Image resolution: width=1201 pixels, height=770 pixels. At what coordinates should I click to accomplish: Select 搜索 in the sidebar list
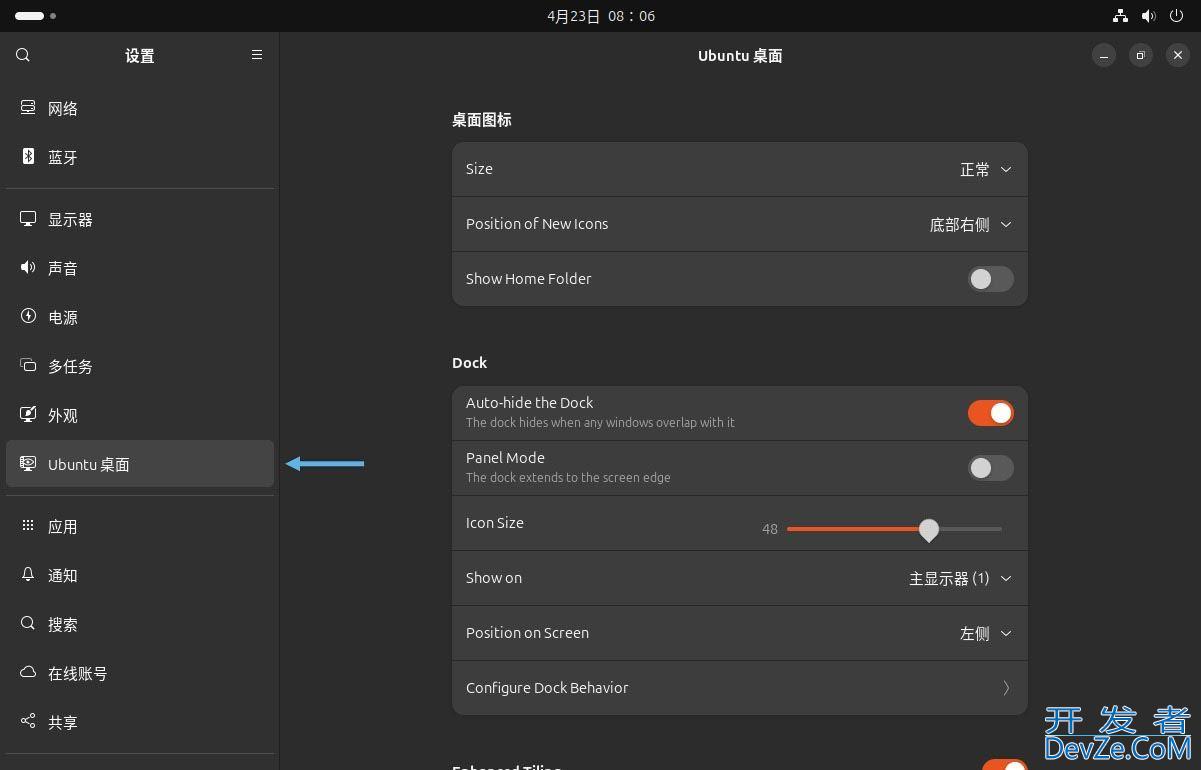(x=140, y=624)
